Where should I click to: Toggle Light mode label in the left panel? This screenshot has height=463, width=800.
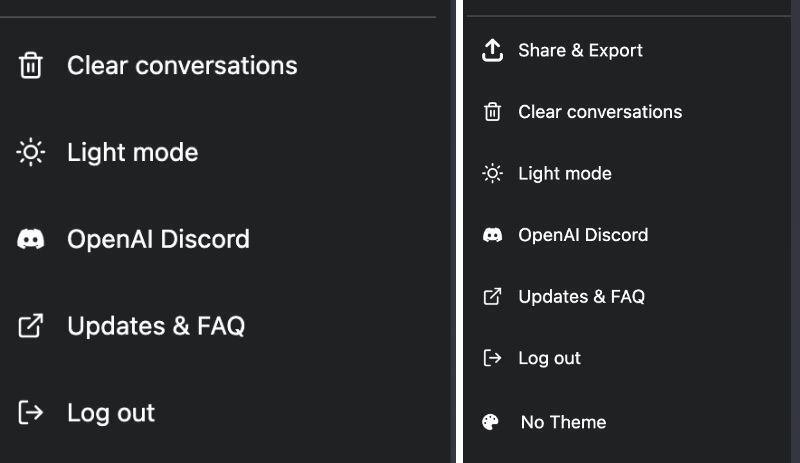132,153
